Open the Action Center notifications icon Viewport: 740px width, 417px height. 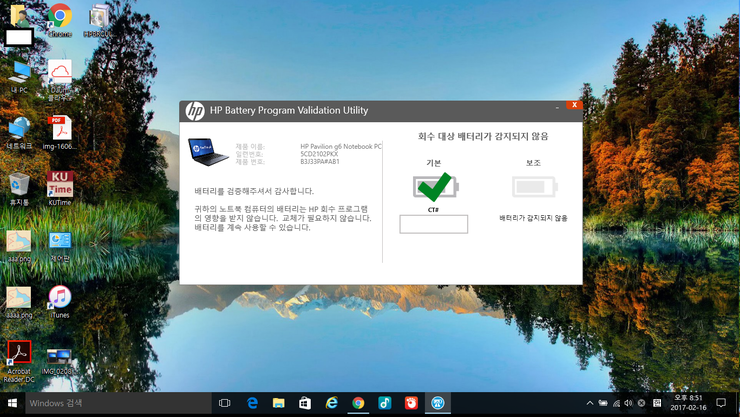721,403
